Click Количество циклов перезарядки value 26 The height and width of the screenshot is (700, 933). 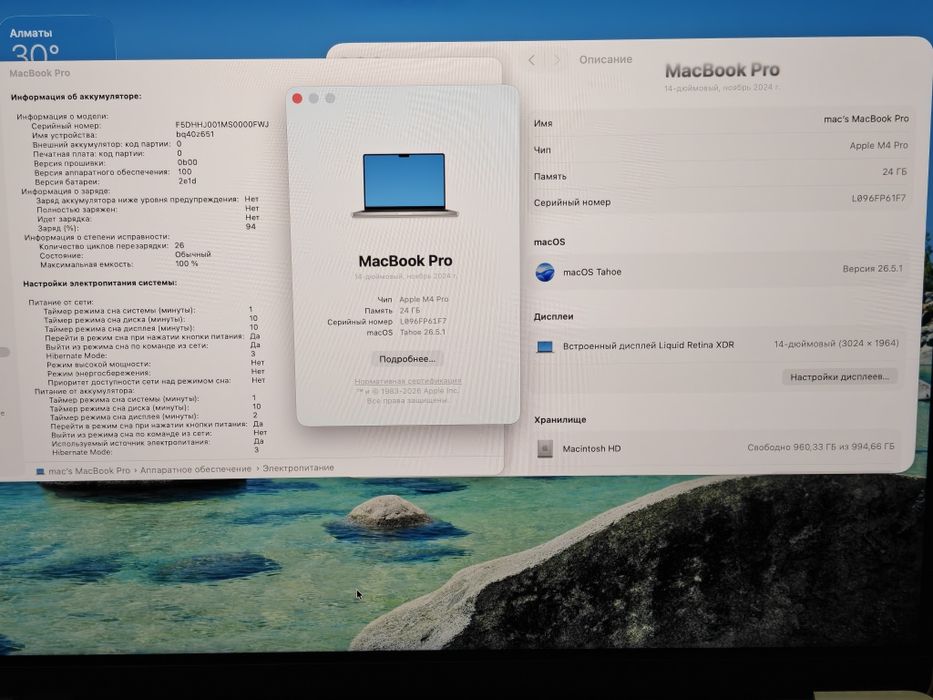click(180, 245)
